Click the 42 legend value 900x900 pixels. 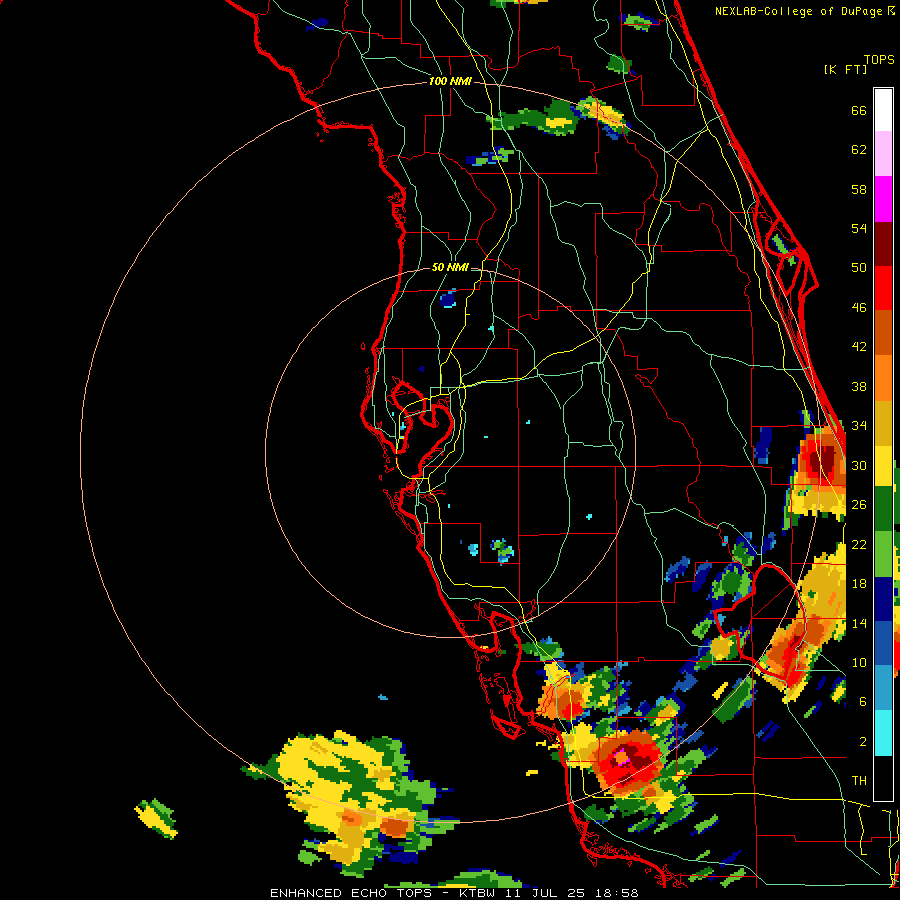point(859,347)
